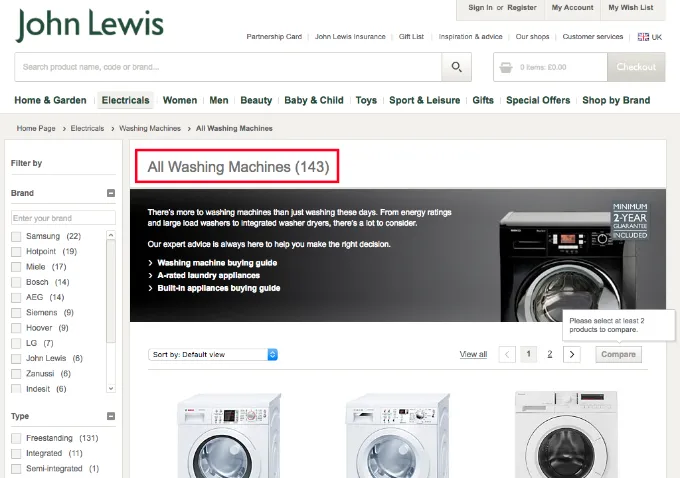Open the Beauty menu
680x478 pixels.
click(x=256, y=100)
